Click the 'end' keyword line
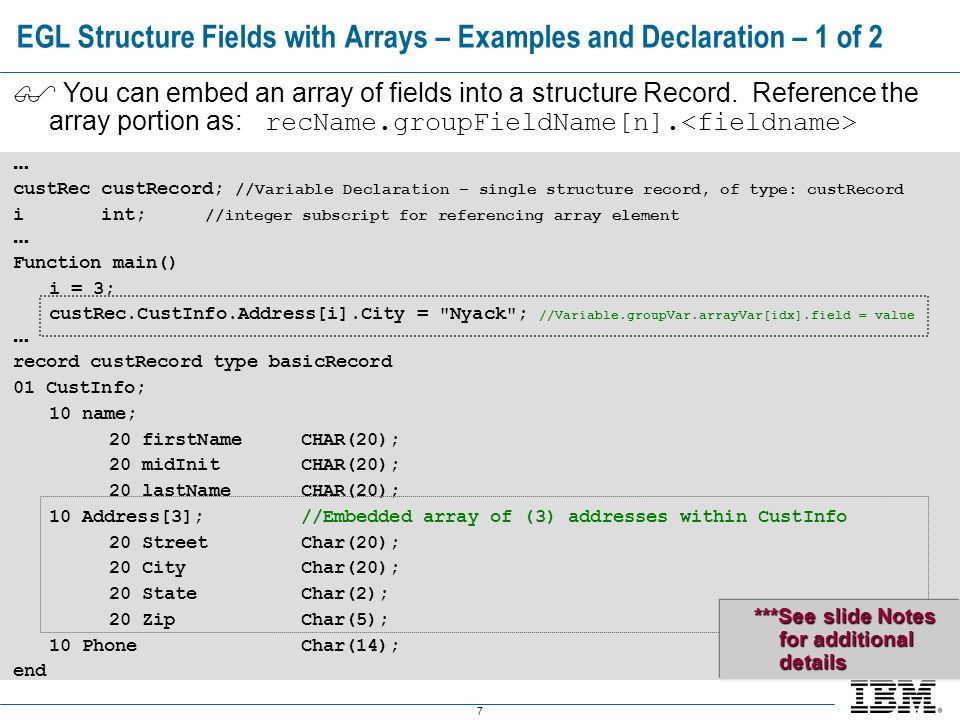 30,670
